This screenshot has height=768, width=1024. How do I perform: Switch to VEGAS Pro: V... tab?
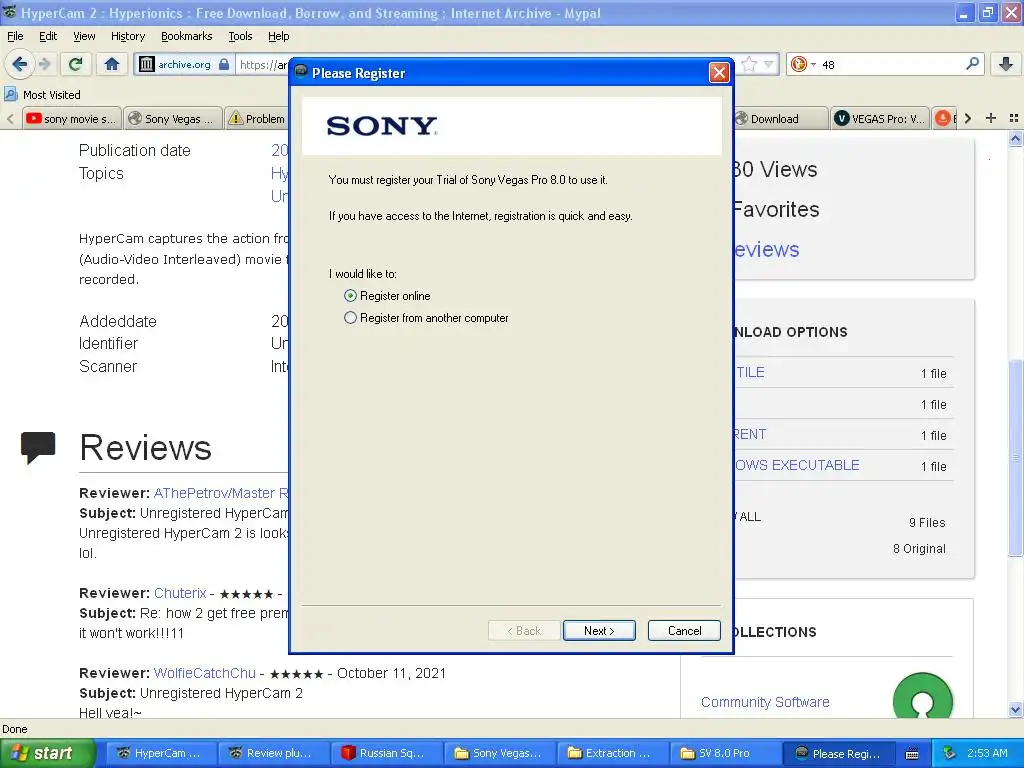(880, 118)
